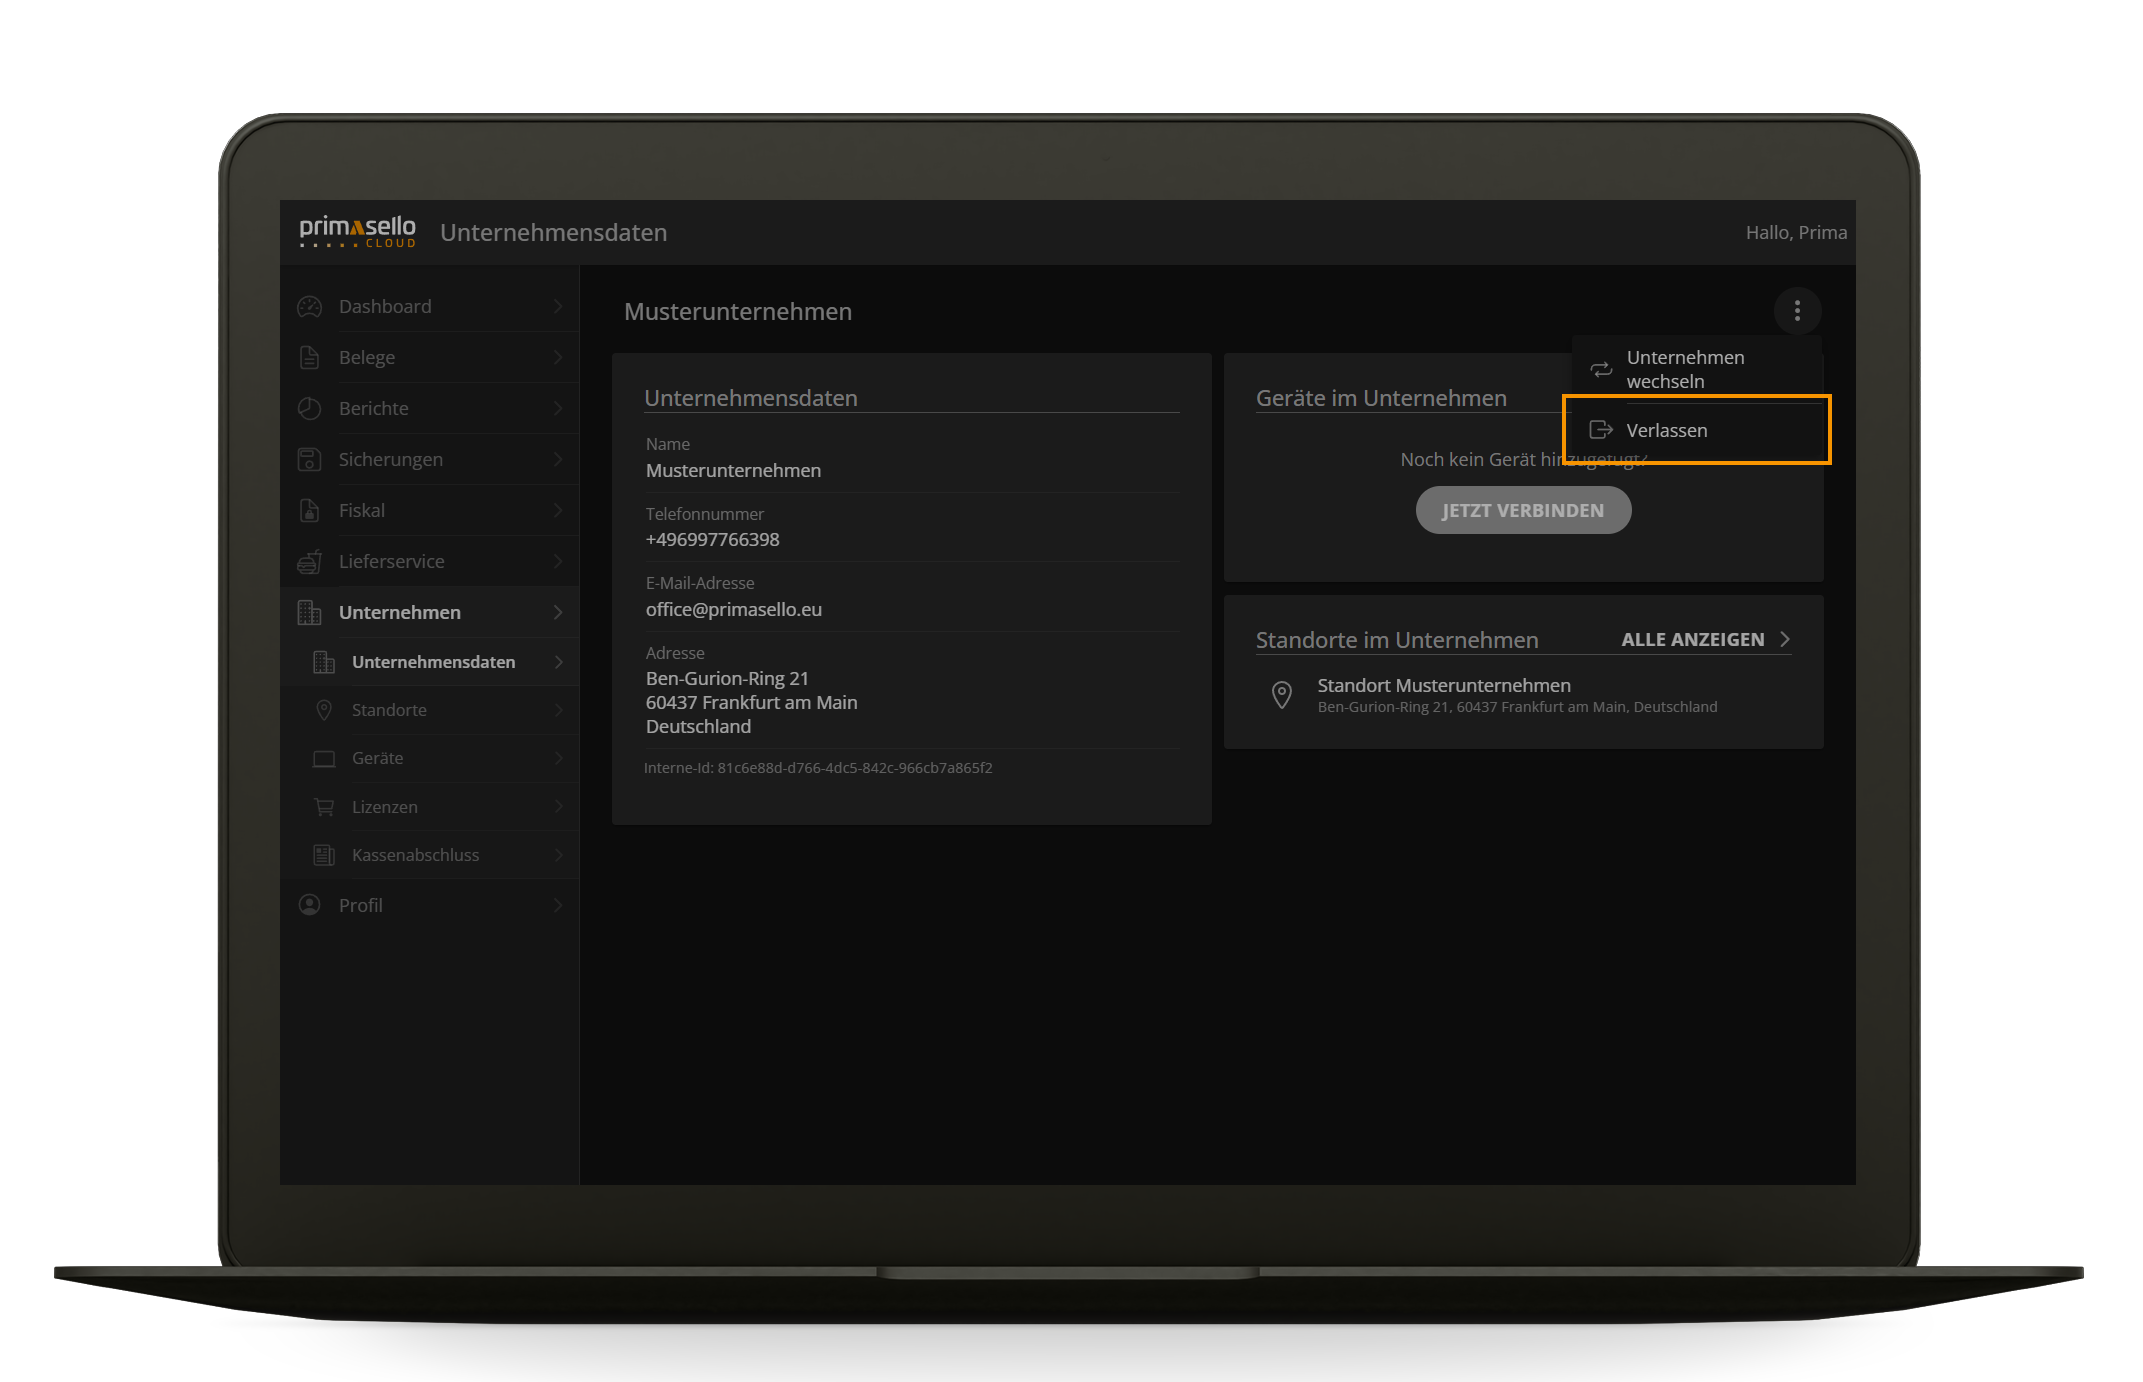This screenshot has width=2143, height=1382.
Task: Open Fiskal using its receipt icon
Action: click(x=309, y=510)
